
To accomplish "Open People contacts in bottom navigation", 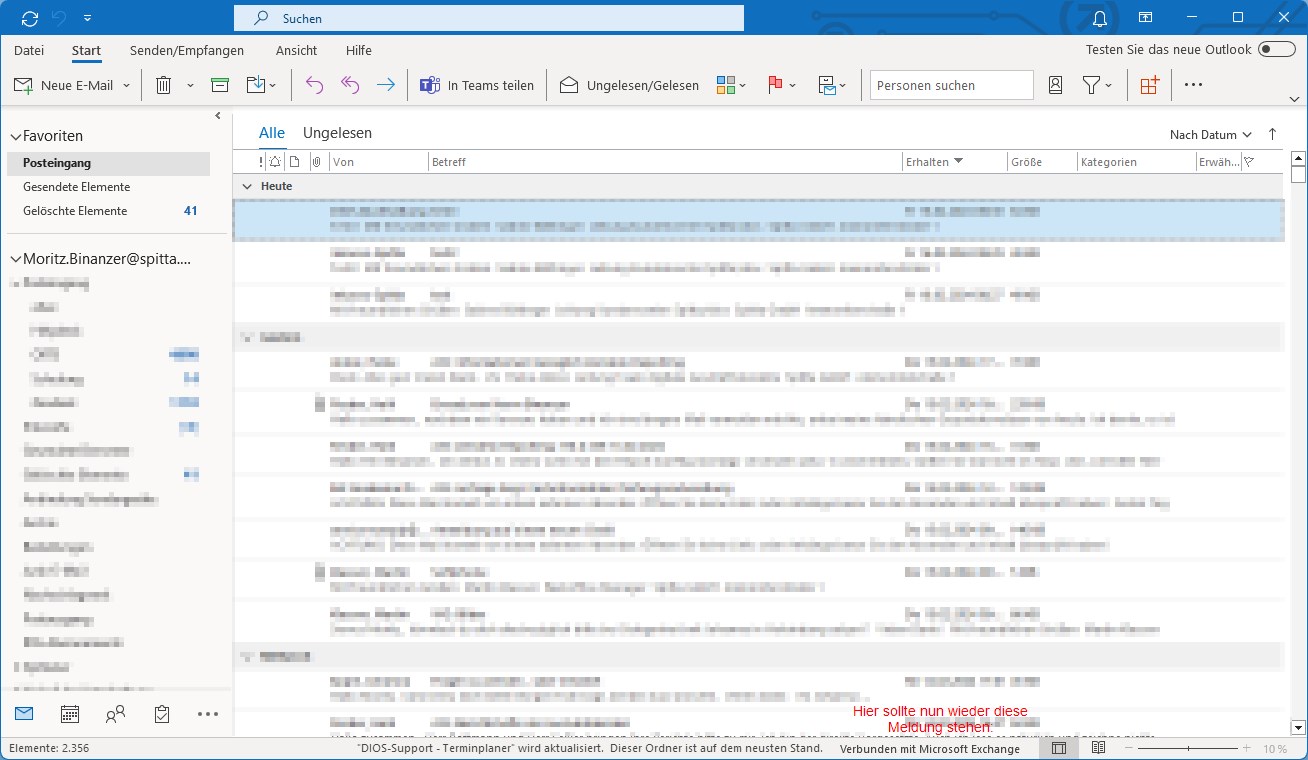I will tap(116, 714).
